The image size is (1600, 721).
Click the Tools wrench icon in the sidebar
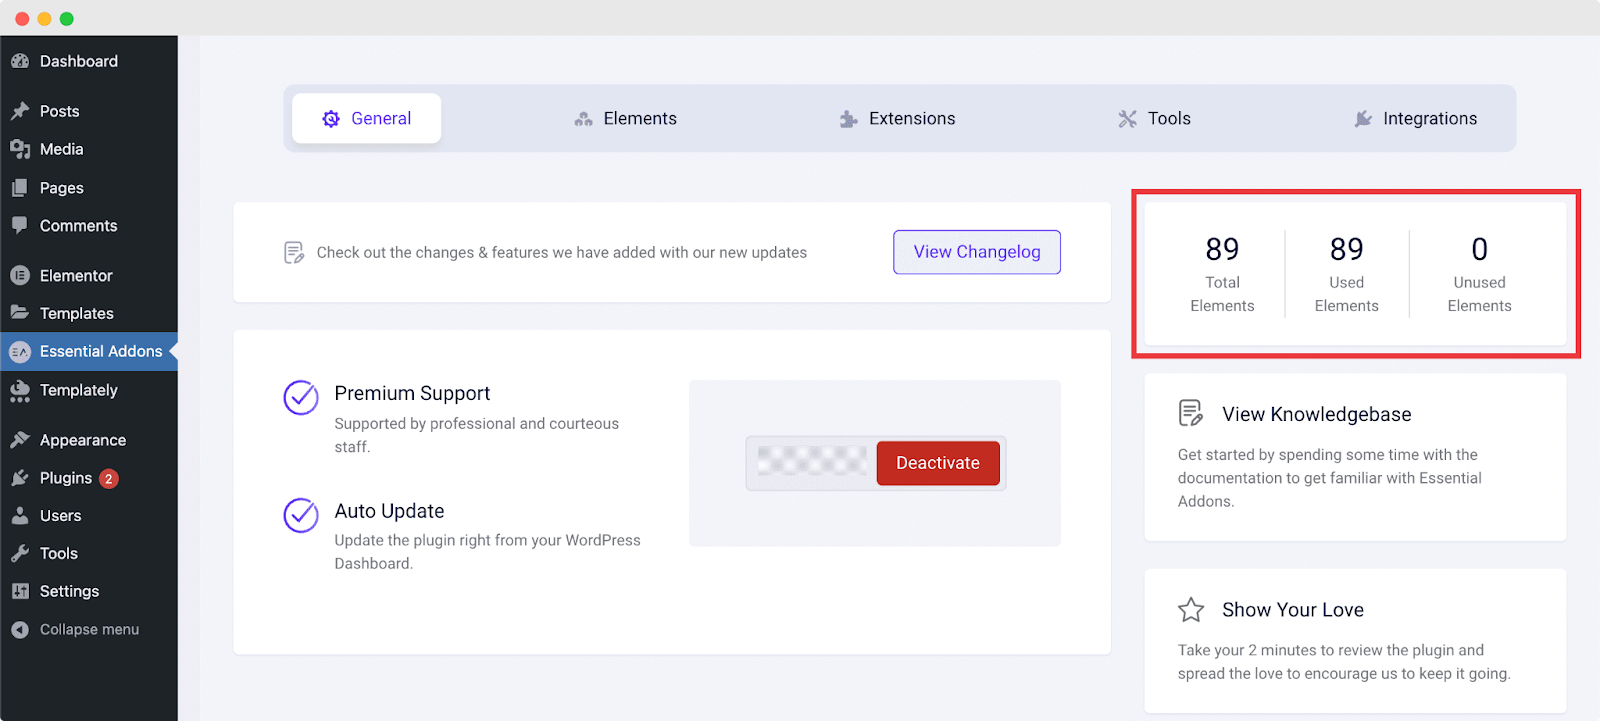pos(20,553)
